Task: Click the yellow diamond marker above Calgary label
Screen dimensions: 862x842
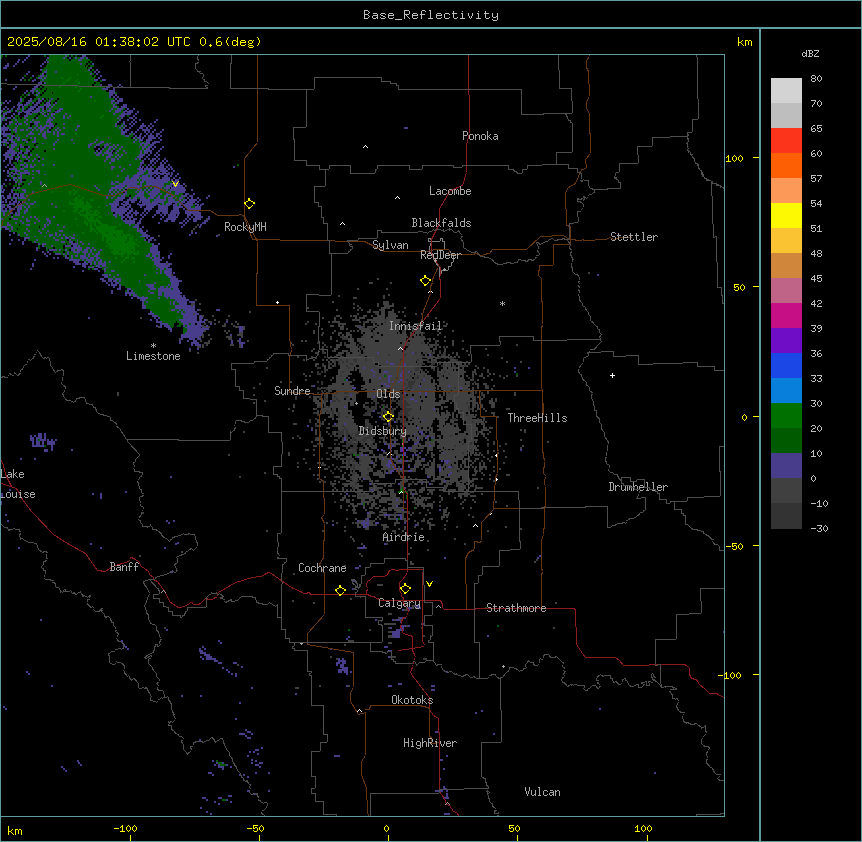Action: (405, 589)
